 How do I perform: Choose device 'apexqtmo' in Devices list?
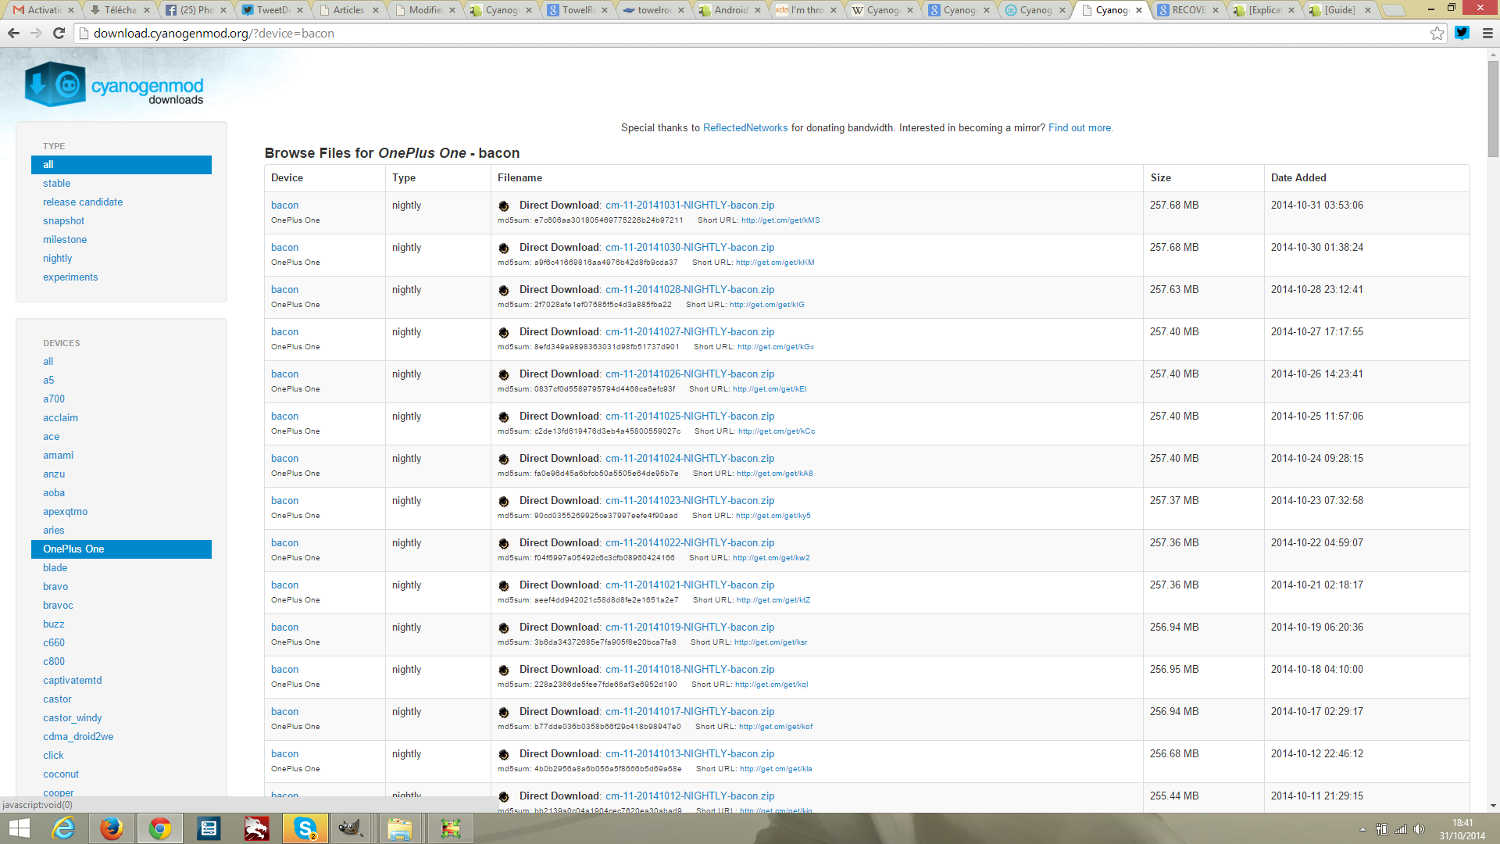point(65,512)
